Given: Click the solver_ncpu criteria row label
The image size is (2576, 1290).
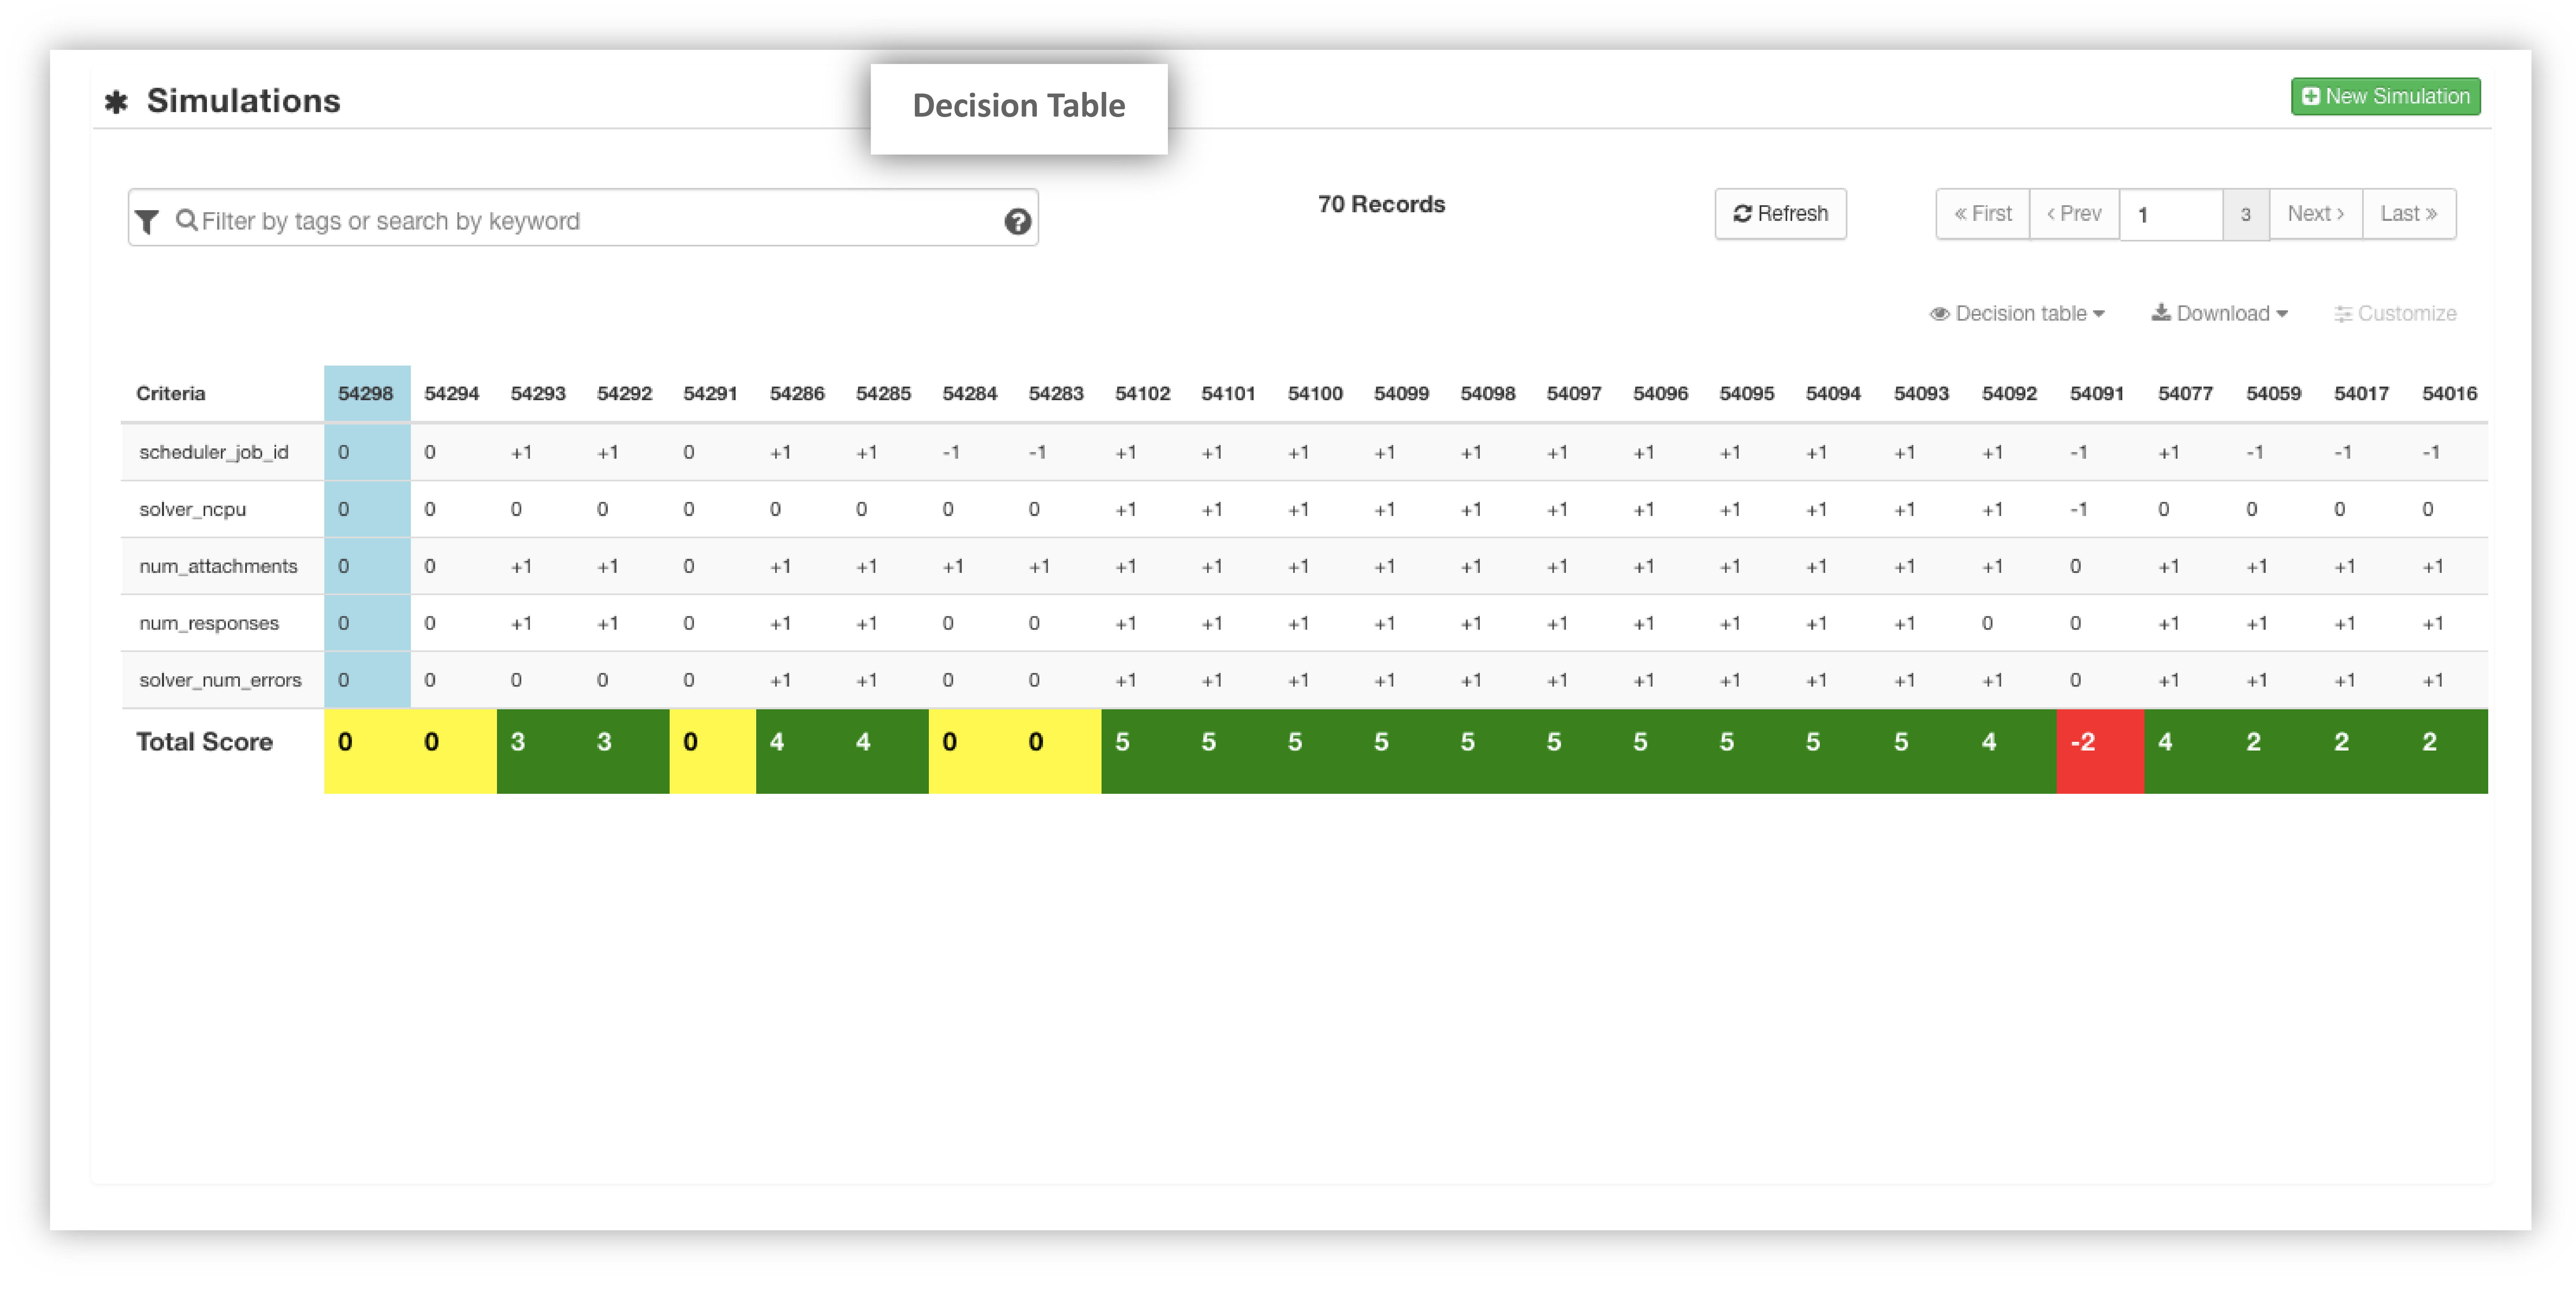Looking at the screenshot, I should click(193, 509).
